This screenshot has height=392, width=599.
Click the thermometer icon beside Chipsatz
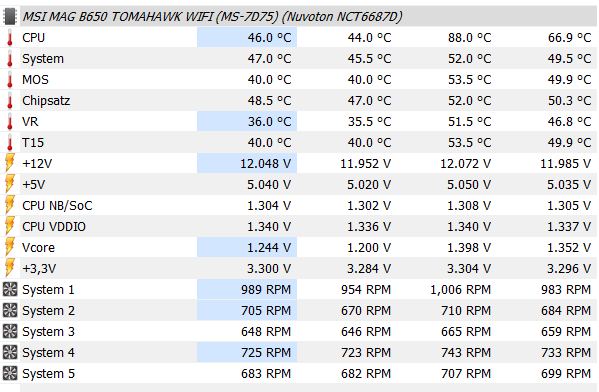point(10,101)
